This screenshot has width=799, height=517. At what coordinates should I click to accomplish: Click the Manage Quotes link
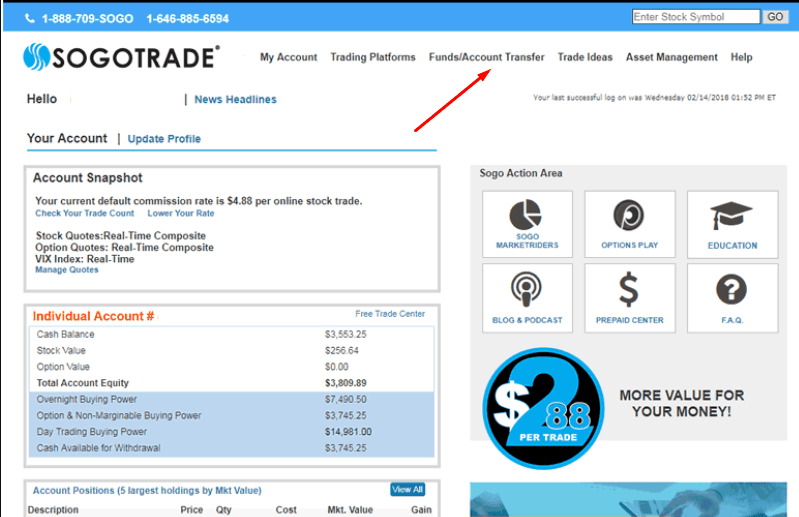click(x=67, y=269)
